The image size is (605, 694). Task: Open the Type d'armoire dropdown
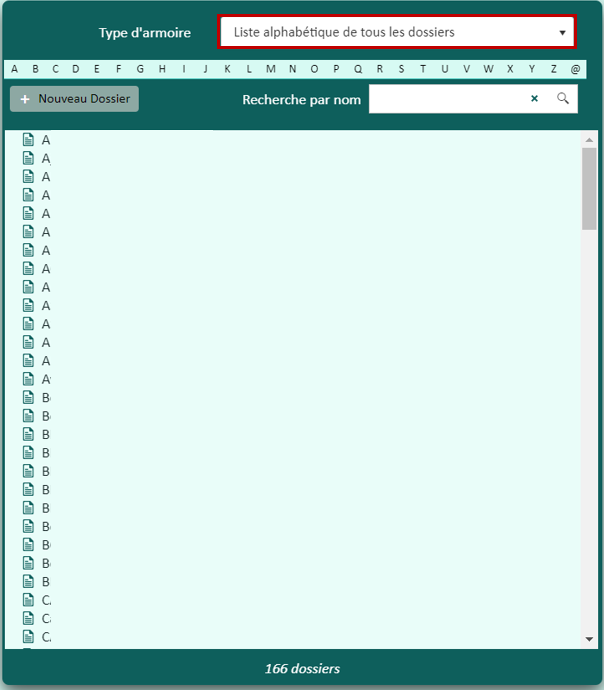397,32
